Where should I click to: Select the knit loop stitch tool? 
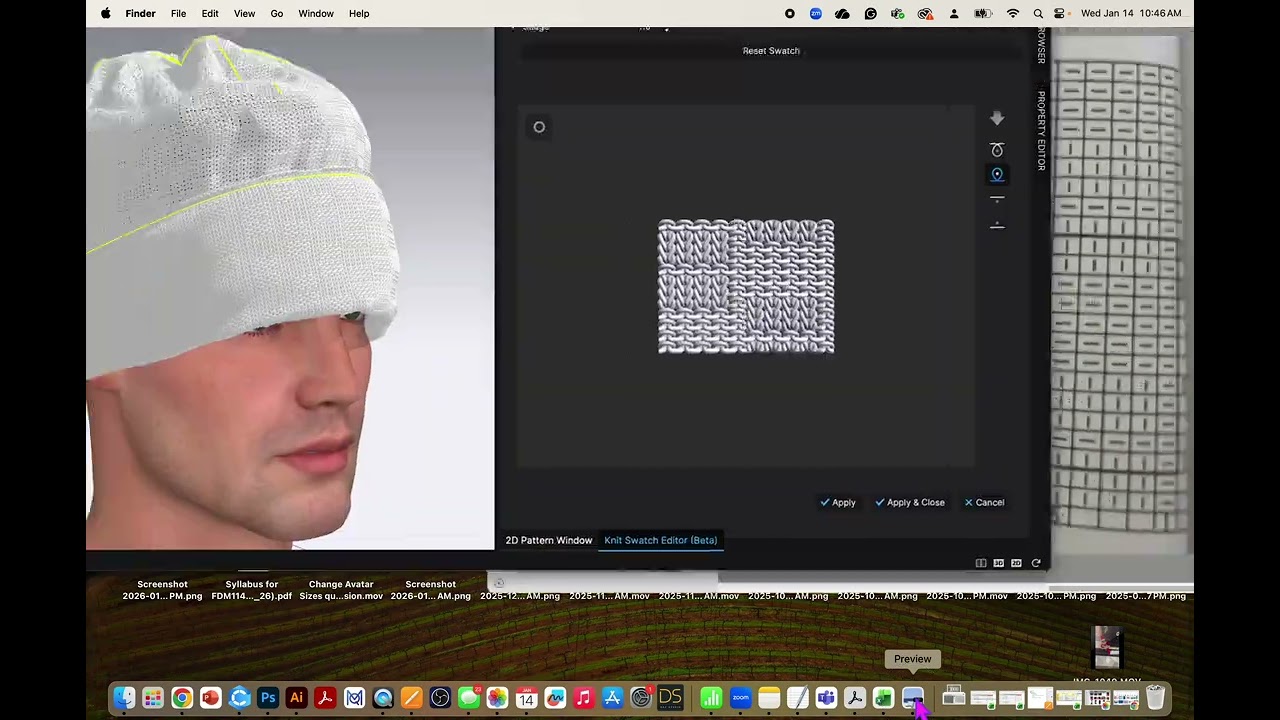pyautogui.click(x=997, y=150)
